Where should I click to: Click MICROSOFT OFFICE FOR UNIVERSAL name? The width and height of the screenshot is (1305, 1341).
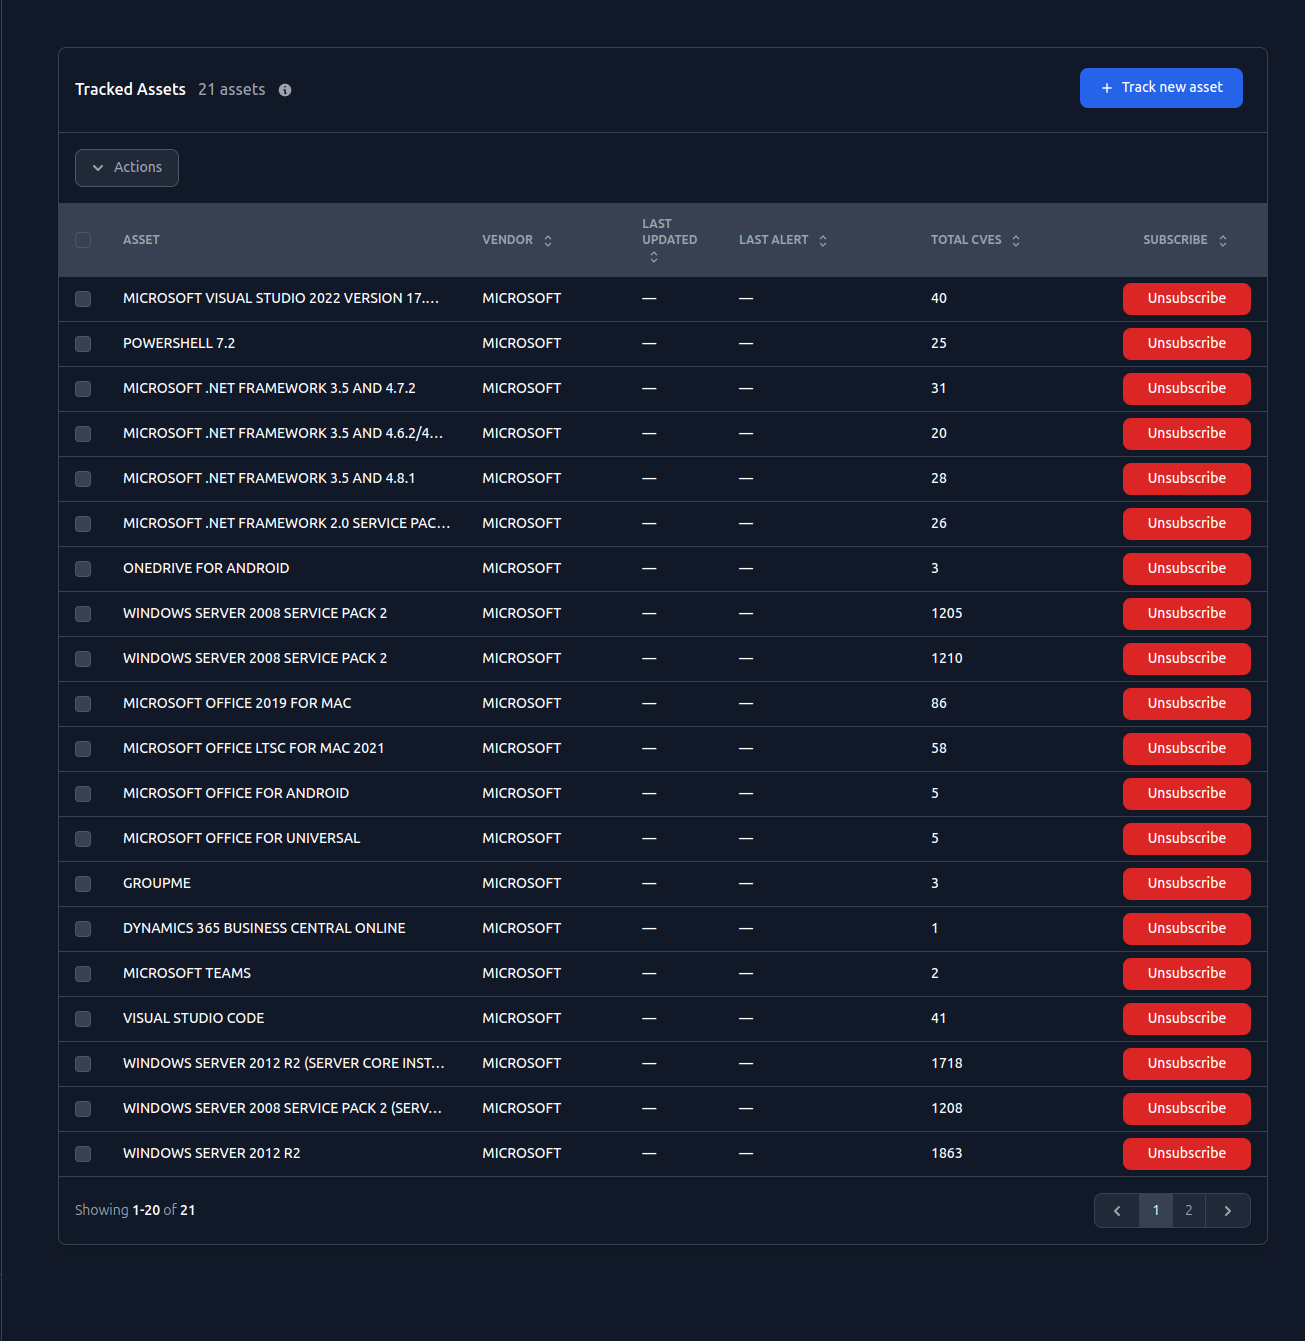point(242,838)
